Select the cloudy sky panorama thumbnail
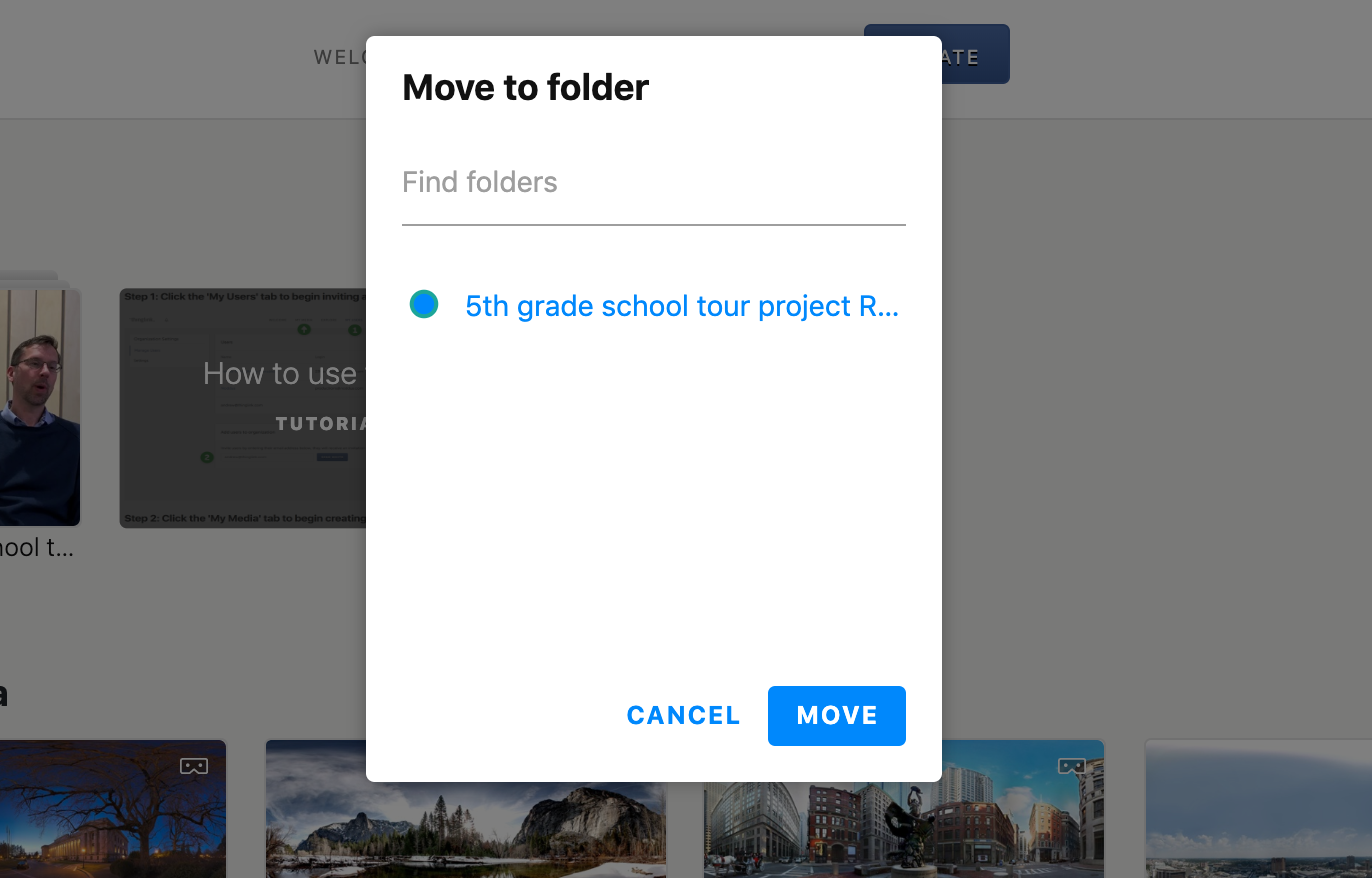 (1258, 809)
